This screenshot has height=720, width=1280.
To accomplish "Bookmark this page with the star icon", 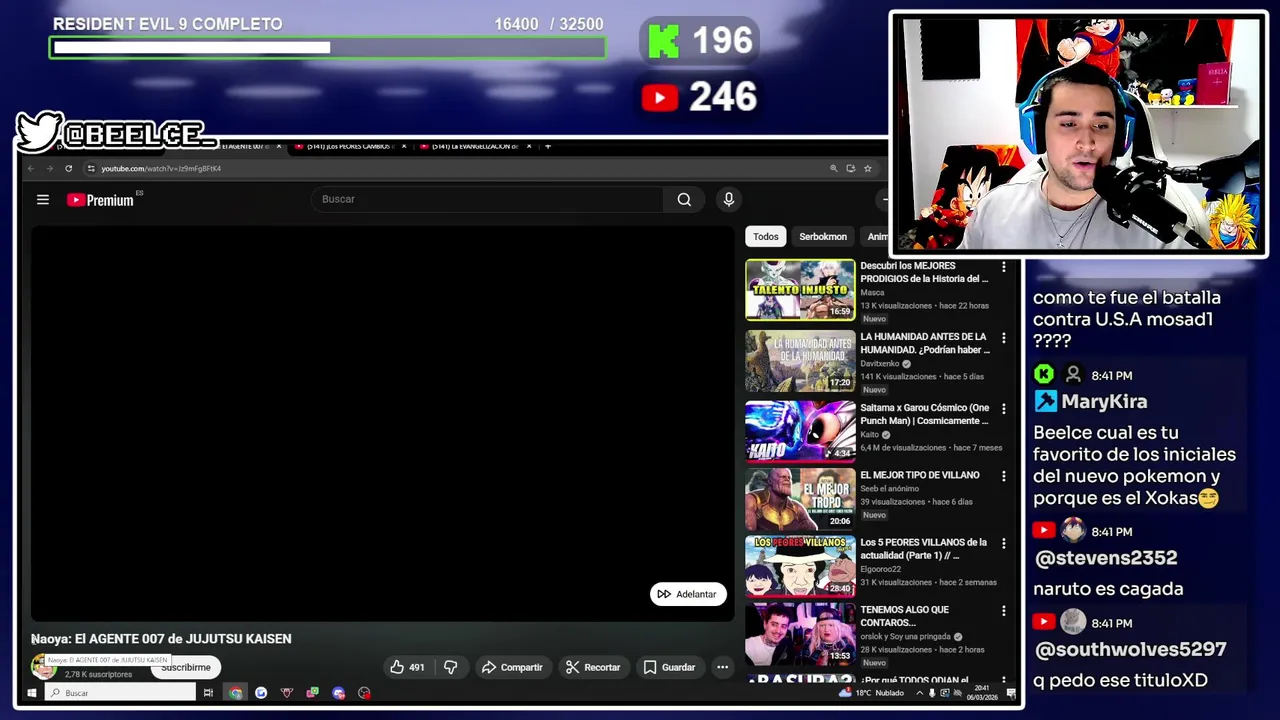I will [868, 168].
